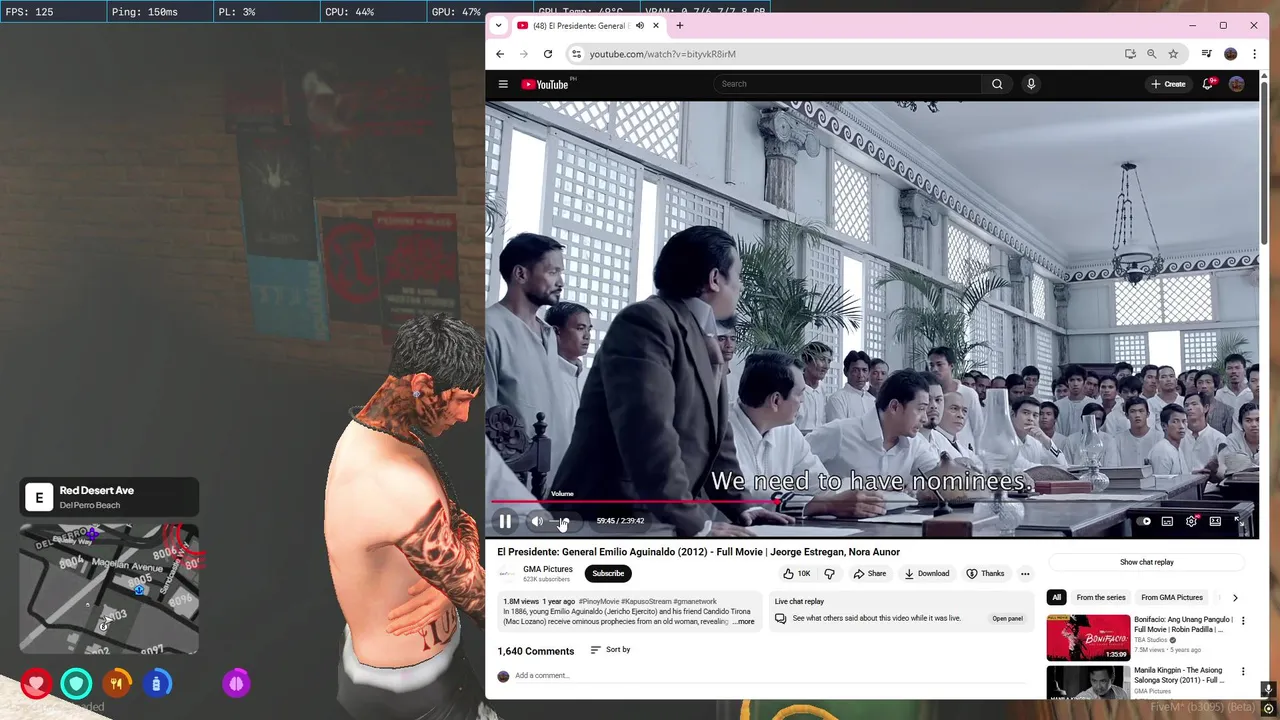Open more actions ellipsis under video
This screenshot has height=720, width=1280.
coord(1025,574)
